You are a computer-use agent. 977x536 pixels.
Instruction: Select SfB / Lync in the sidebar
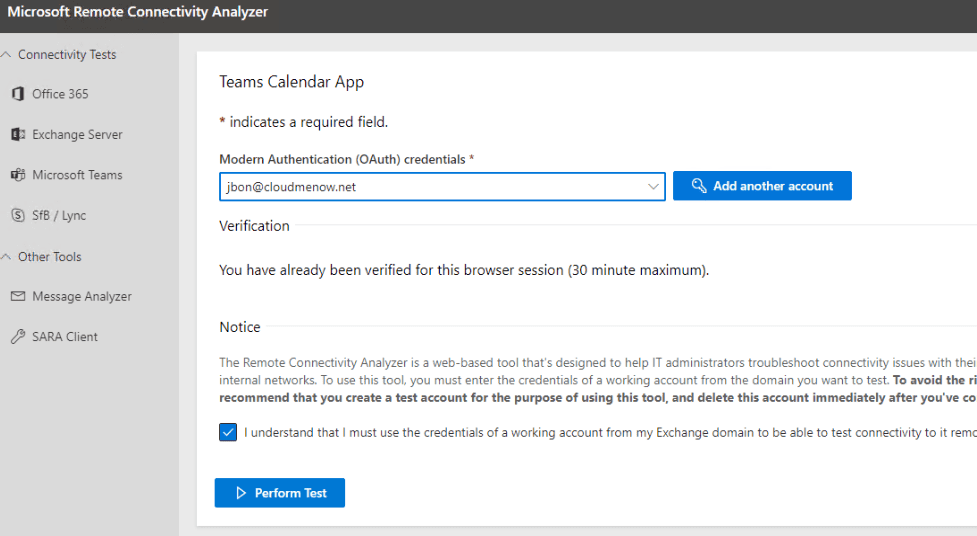pyautogui.click(x=59, y=215)
